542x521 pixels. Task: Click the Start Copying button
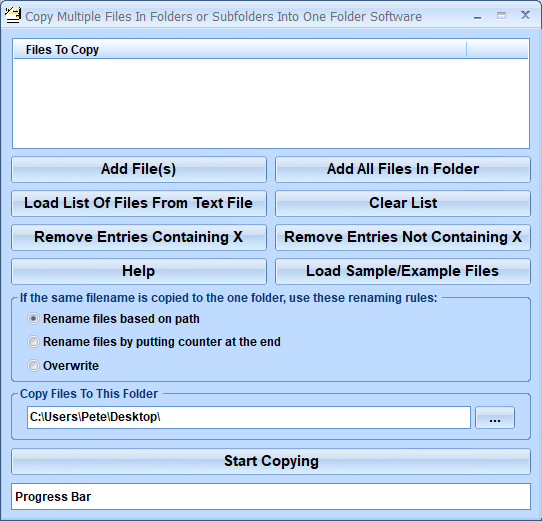point(271,461)
